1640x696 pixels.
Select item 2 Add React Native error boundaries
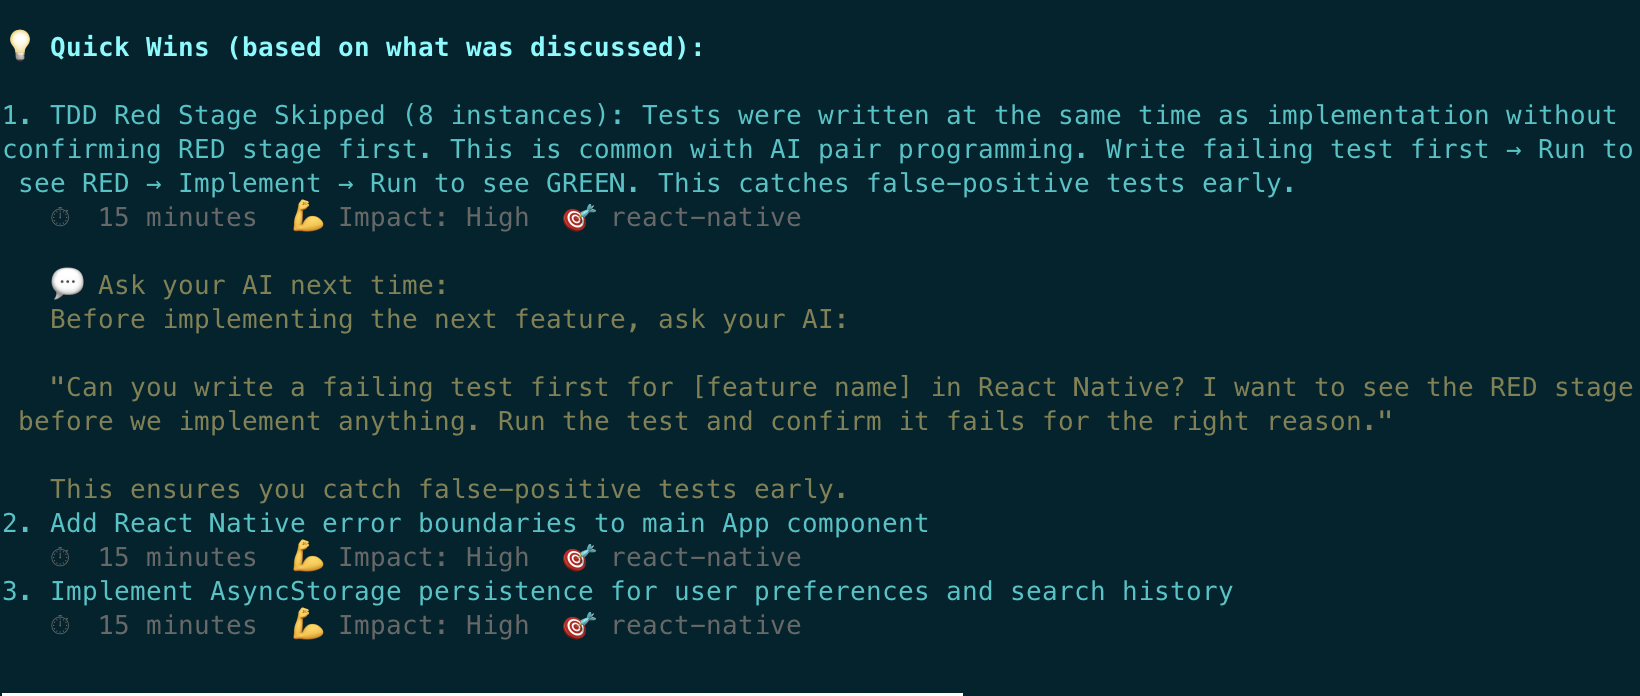(489, 523)
